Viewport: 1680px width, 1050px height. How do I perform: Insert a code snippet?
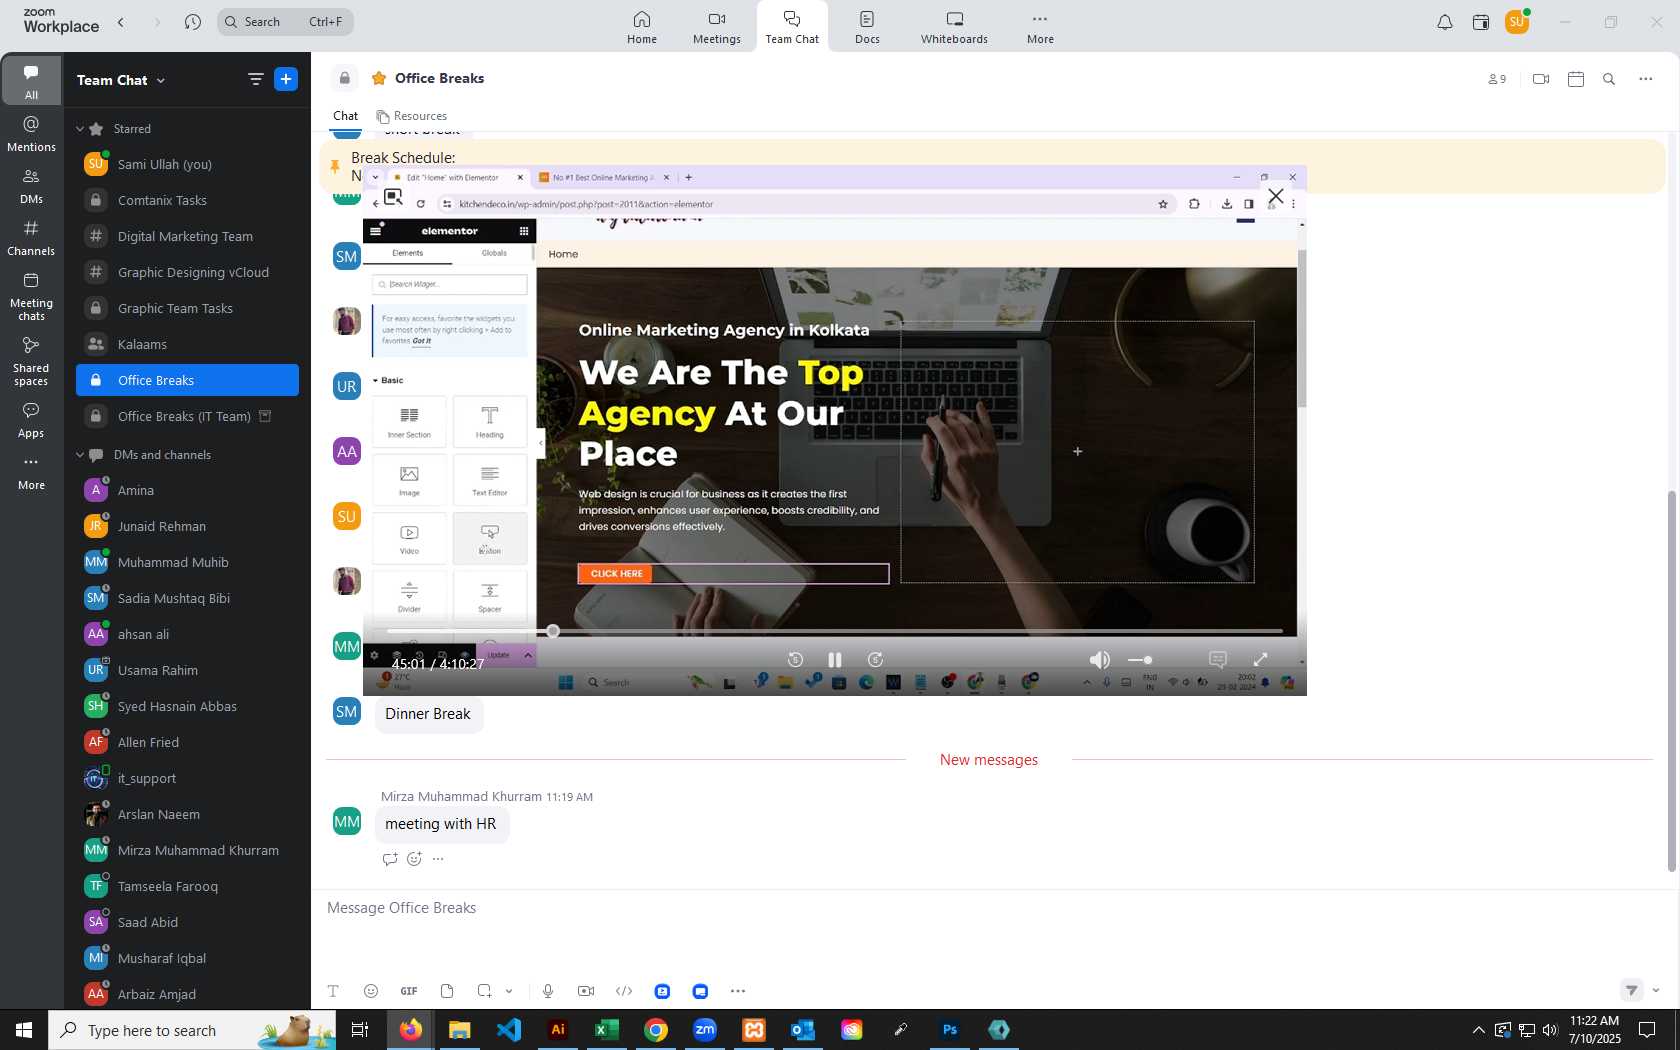624,991
